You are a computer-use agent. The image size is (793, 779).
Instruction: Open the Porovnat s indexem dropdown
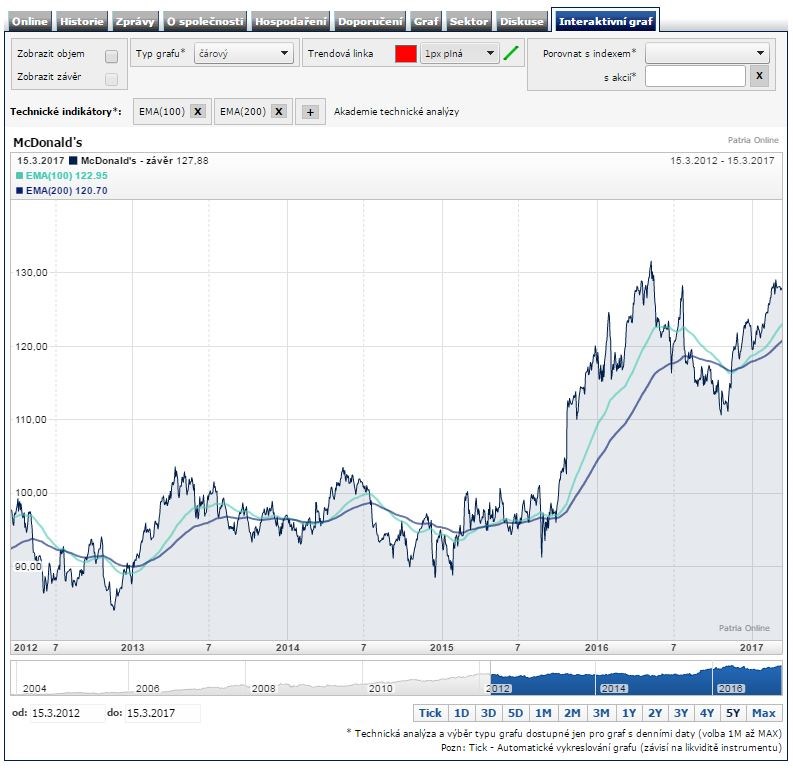[707, 53]
